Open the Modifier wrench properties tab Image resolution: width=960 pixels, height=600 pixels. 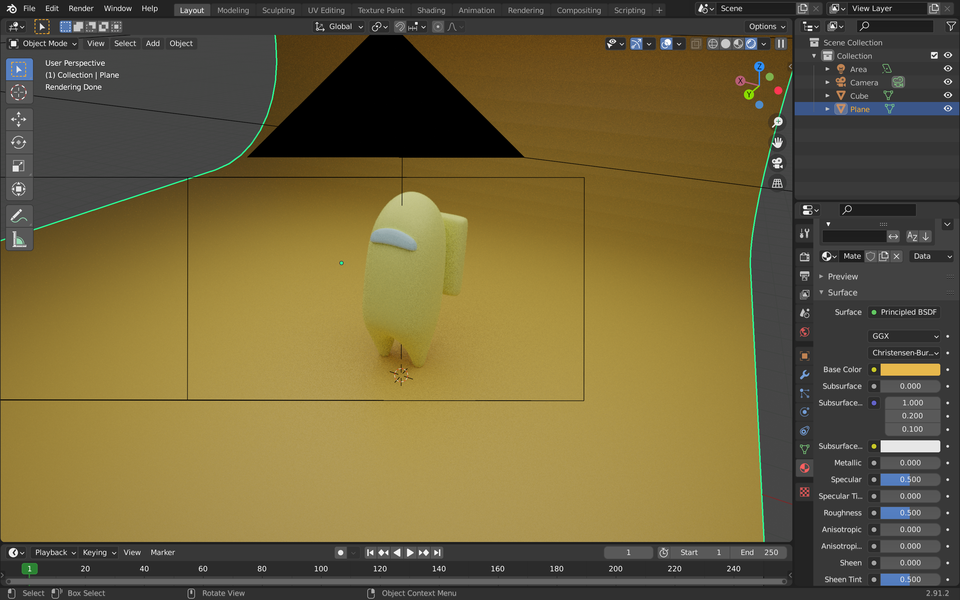[804, 375]
